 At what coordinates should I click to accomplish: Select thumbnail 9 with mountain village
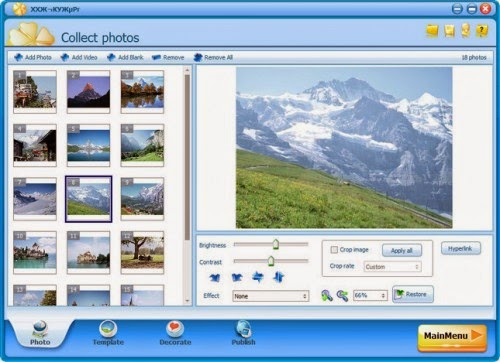tap(142, 199)
